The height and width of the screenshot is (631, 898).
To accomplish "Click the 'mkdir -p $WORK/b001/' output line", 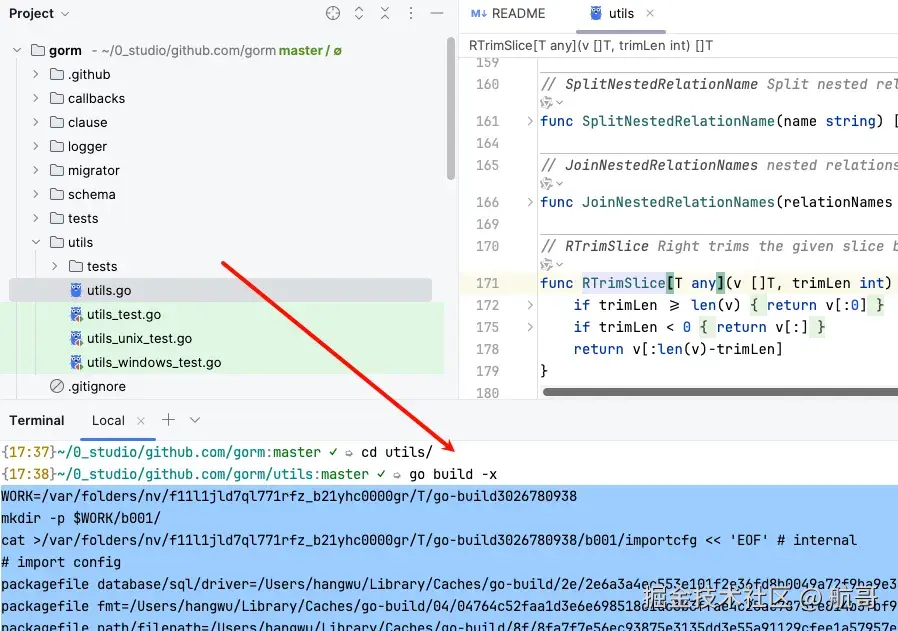I will tap(81, 518).
